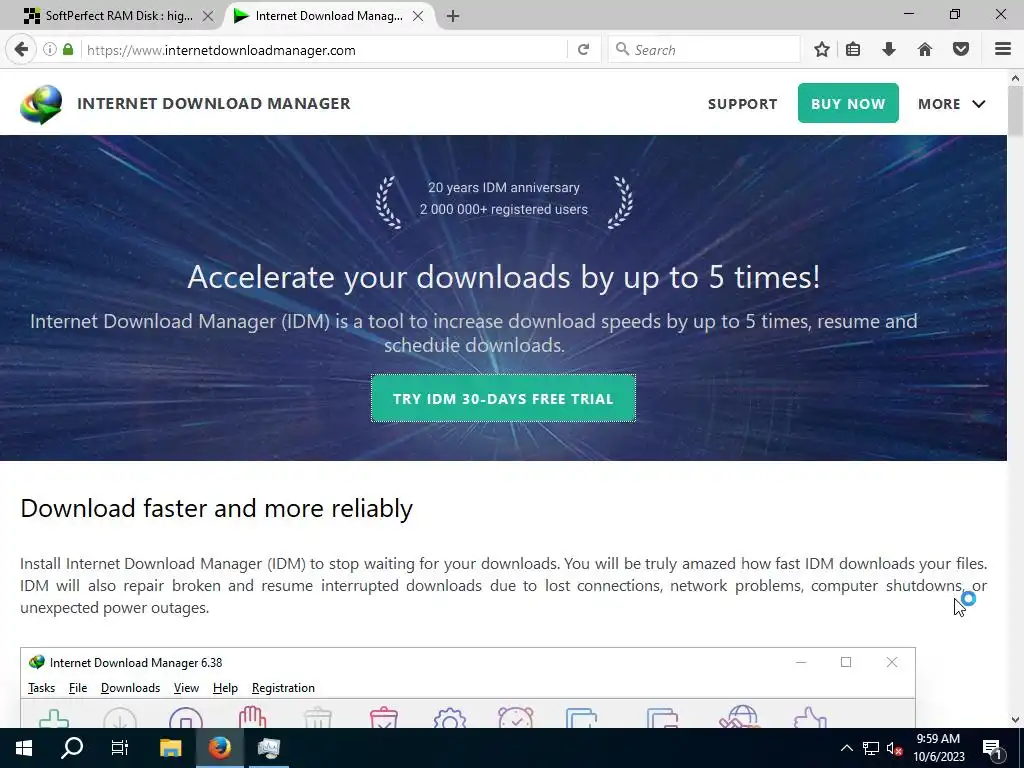Click the scrollbar down arrow
The height and width of the screenshot is (768, 1024).
1015,720
